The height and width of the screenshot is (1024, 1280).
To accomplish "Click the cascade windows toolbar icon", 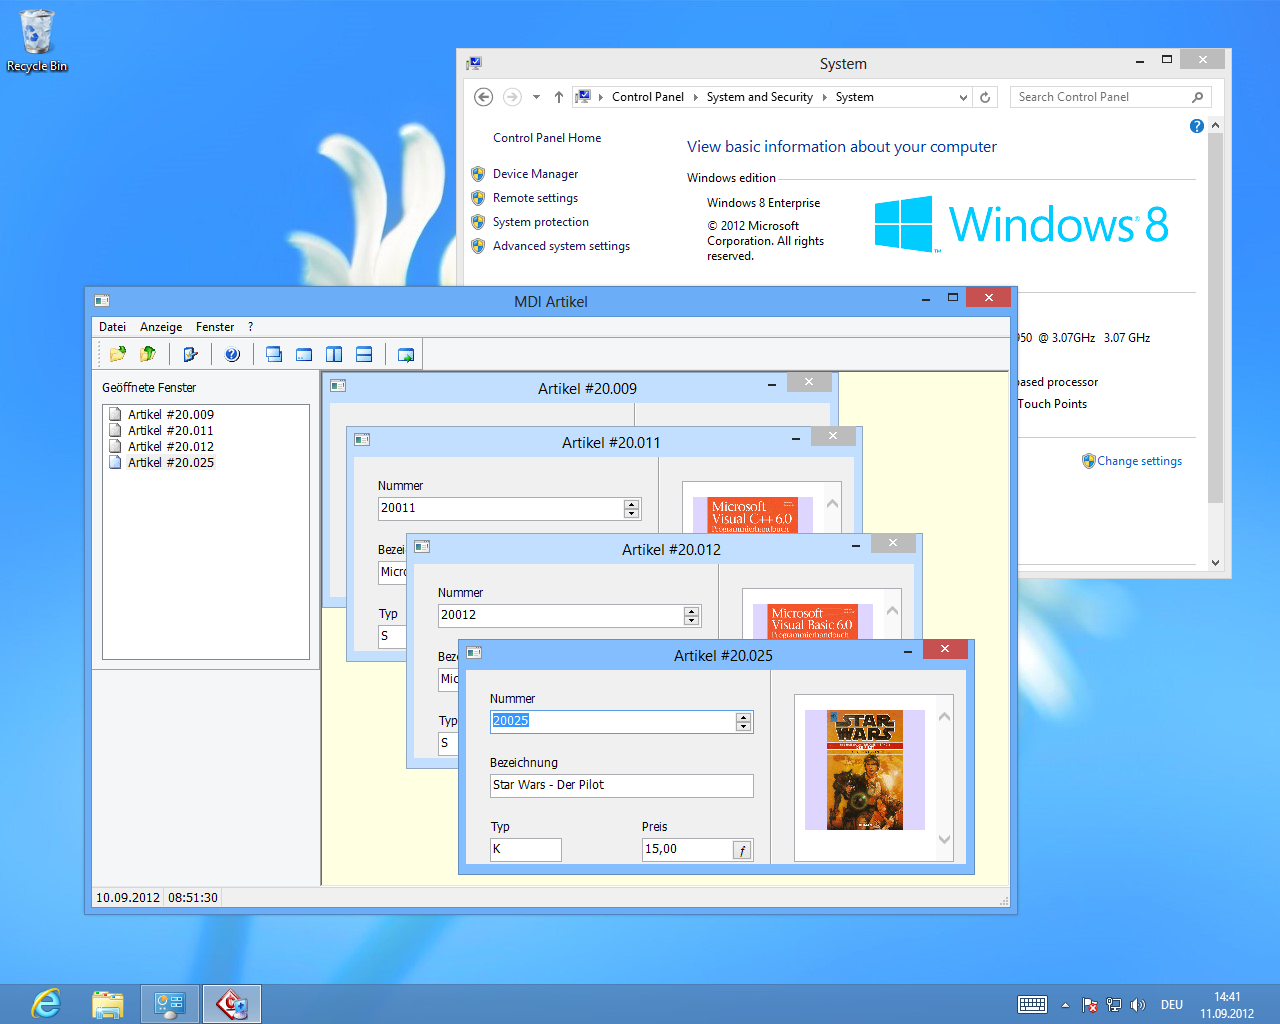I will coord(274,354).
